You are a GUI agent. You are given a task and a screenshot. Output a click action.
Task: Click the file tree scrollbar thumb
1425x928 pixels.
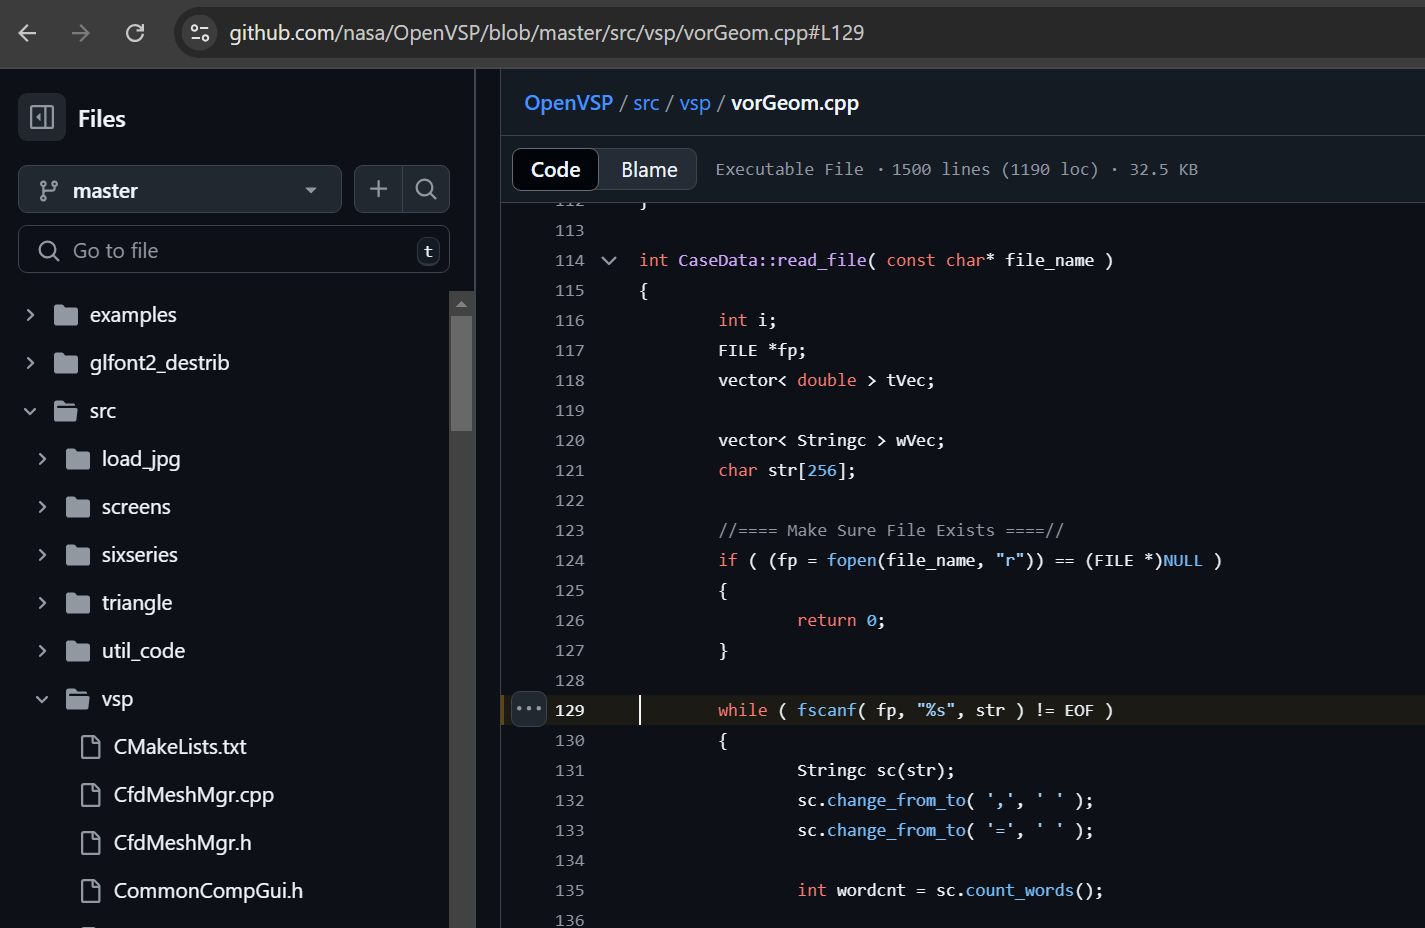pyautogui.click(x=461, y=373)
